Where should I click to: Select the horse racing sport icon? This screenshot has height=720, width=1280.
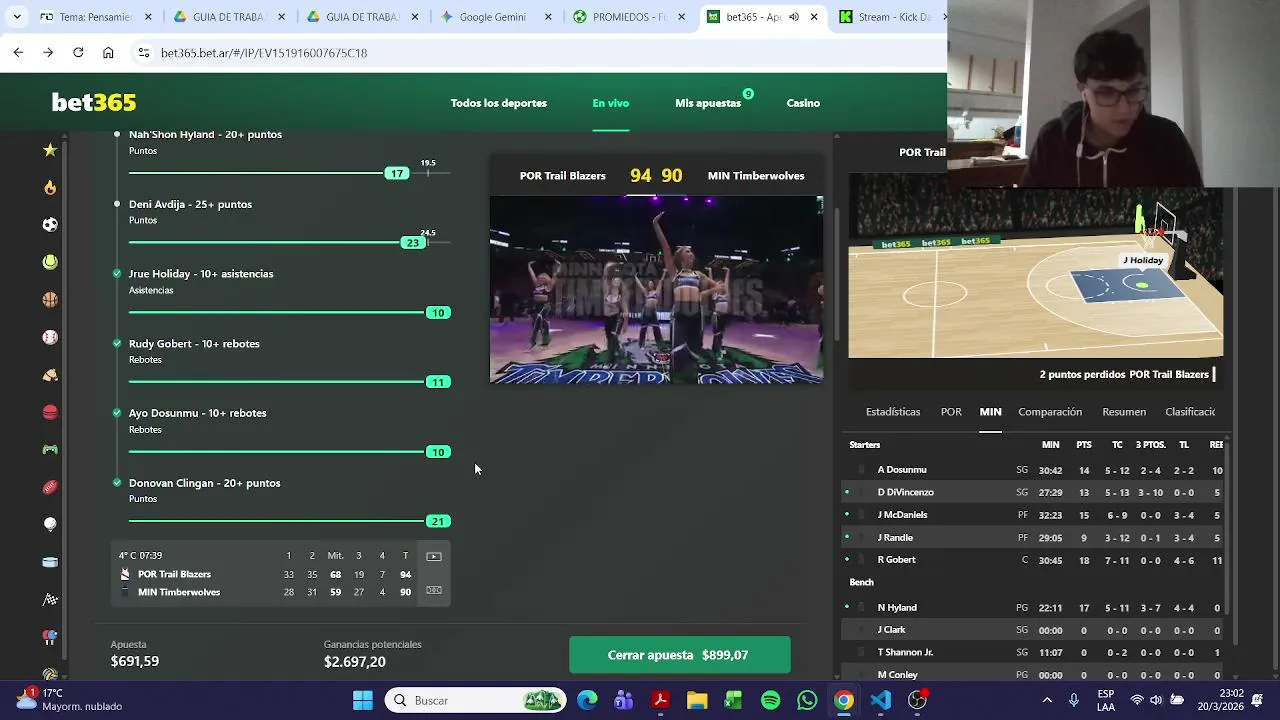click(50, 375)
